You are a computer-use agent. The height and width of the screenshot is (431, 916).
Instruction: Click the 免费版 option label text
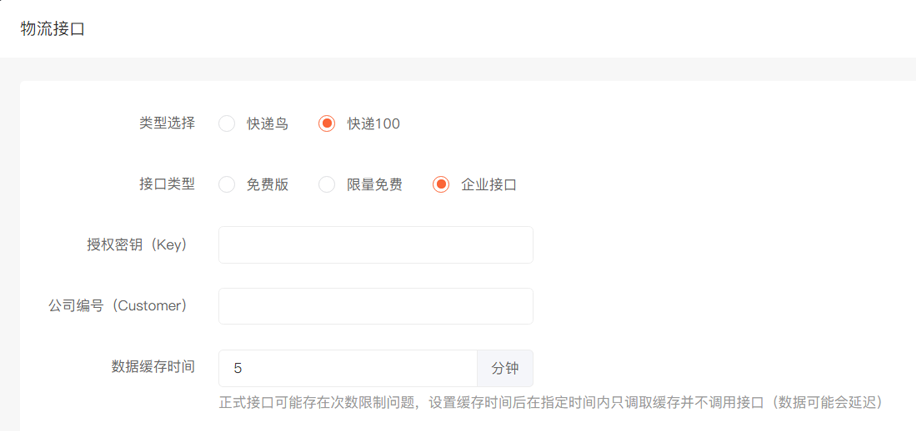click(x=268, y=185)
